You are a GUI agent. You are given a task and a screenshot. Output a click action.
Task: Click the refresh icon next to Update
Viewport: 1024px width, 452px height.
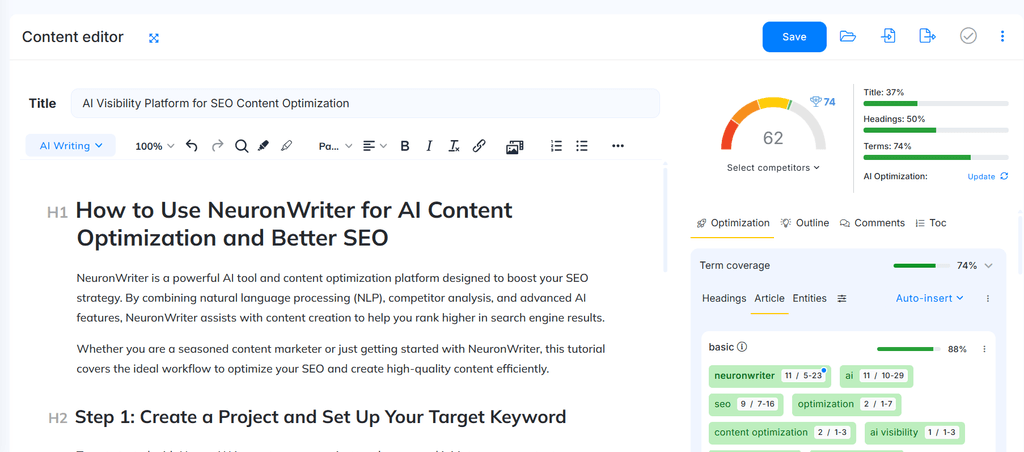1004,176
